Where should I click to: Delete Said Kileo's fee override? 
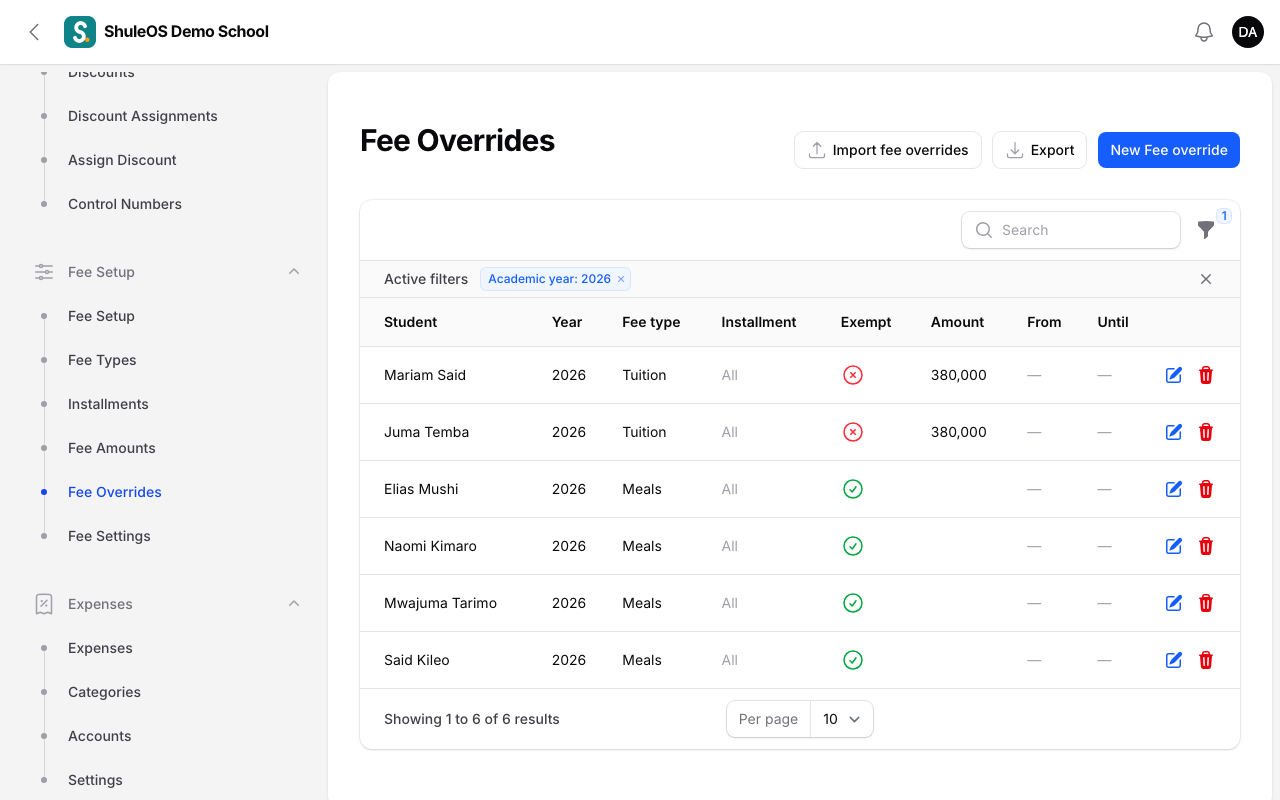point(1206,660)
